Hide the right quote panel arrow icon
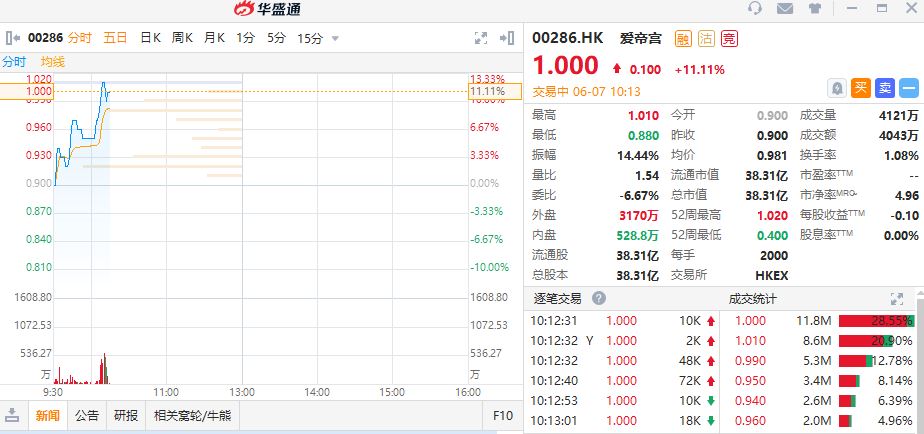Image resolution: width=924 pixels, height=434 pixels. 507,38
